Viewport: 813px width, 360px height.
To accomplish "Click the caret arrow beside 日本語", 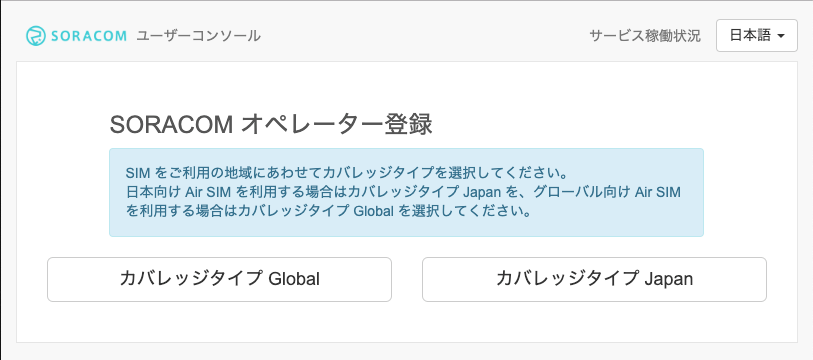I will coord(781,36).
